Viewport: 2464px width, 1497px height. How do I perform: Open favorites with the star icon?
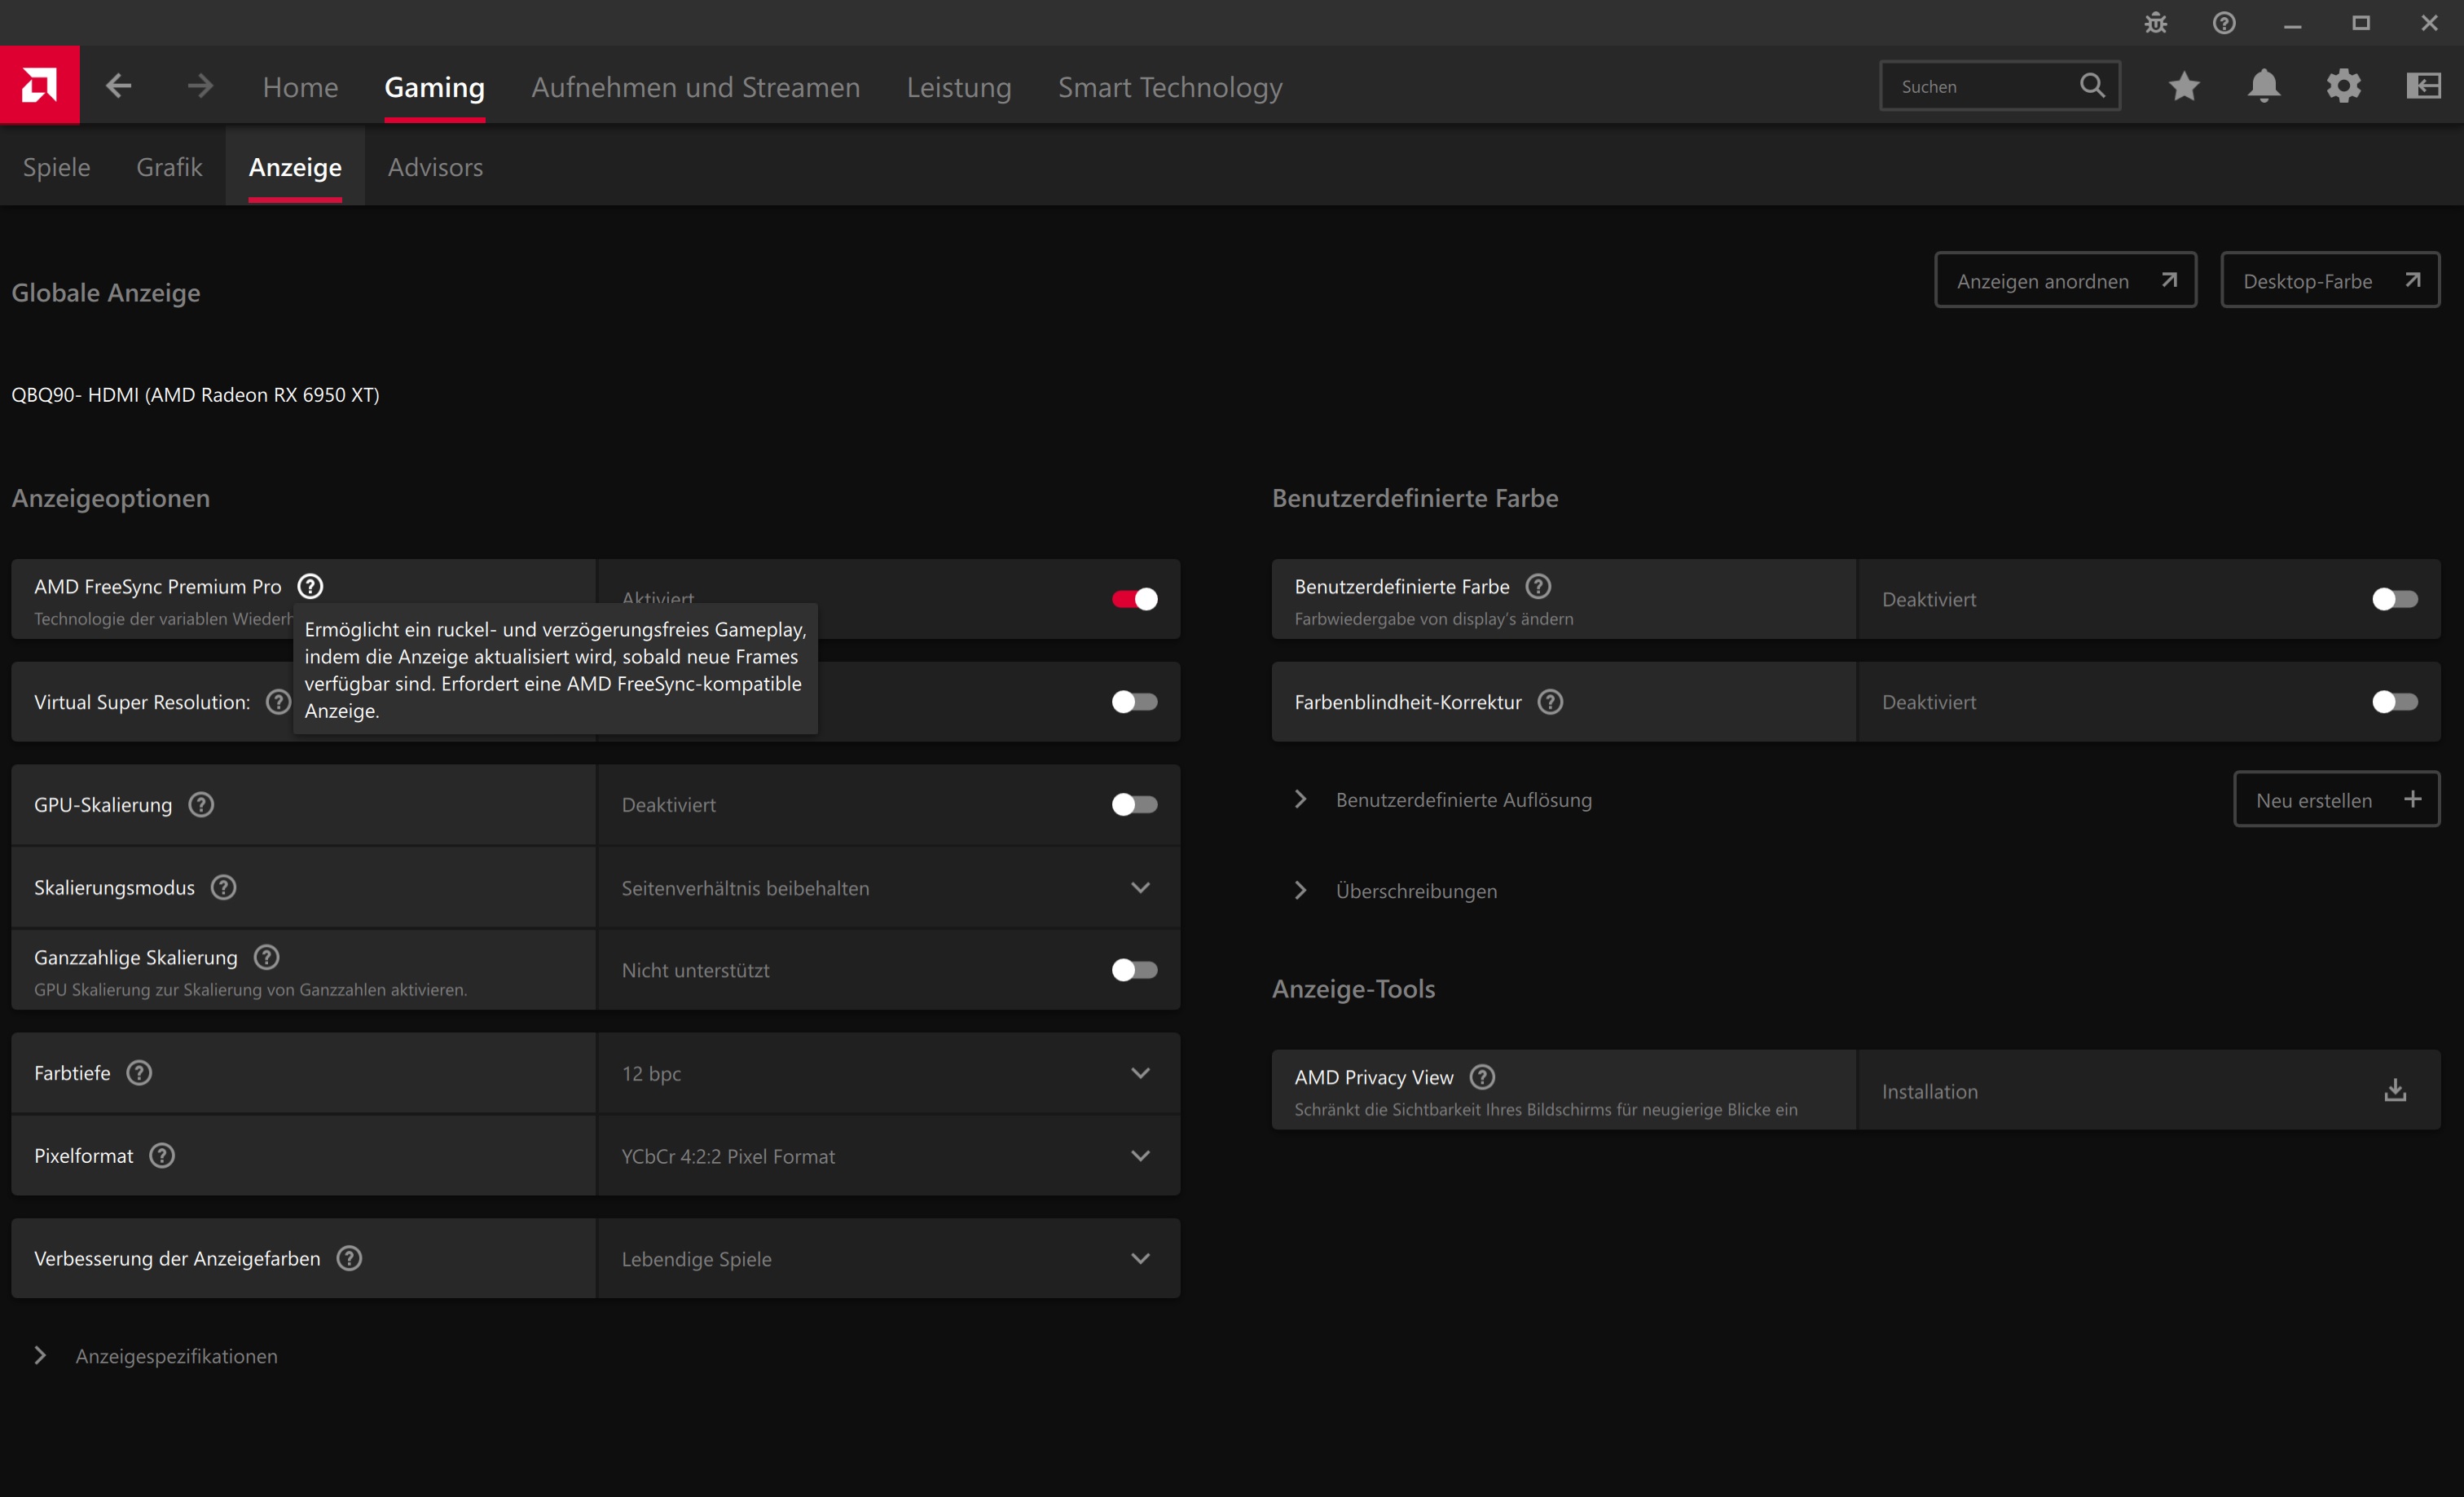click(x=2184, y=86)
